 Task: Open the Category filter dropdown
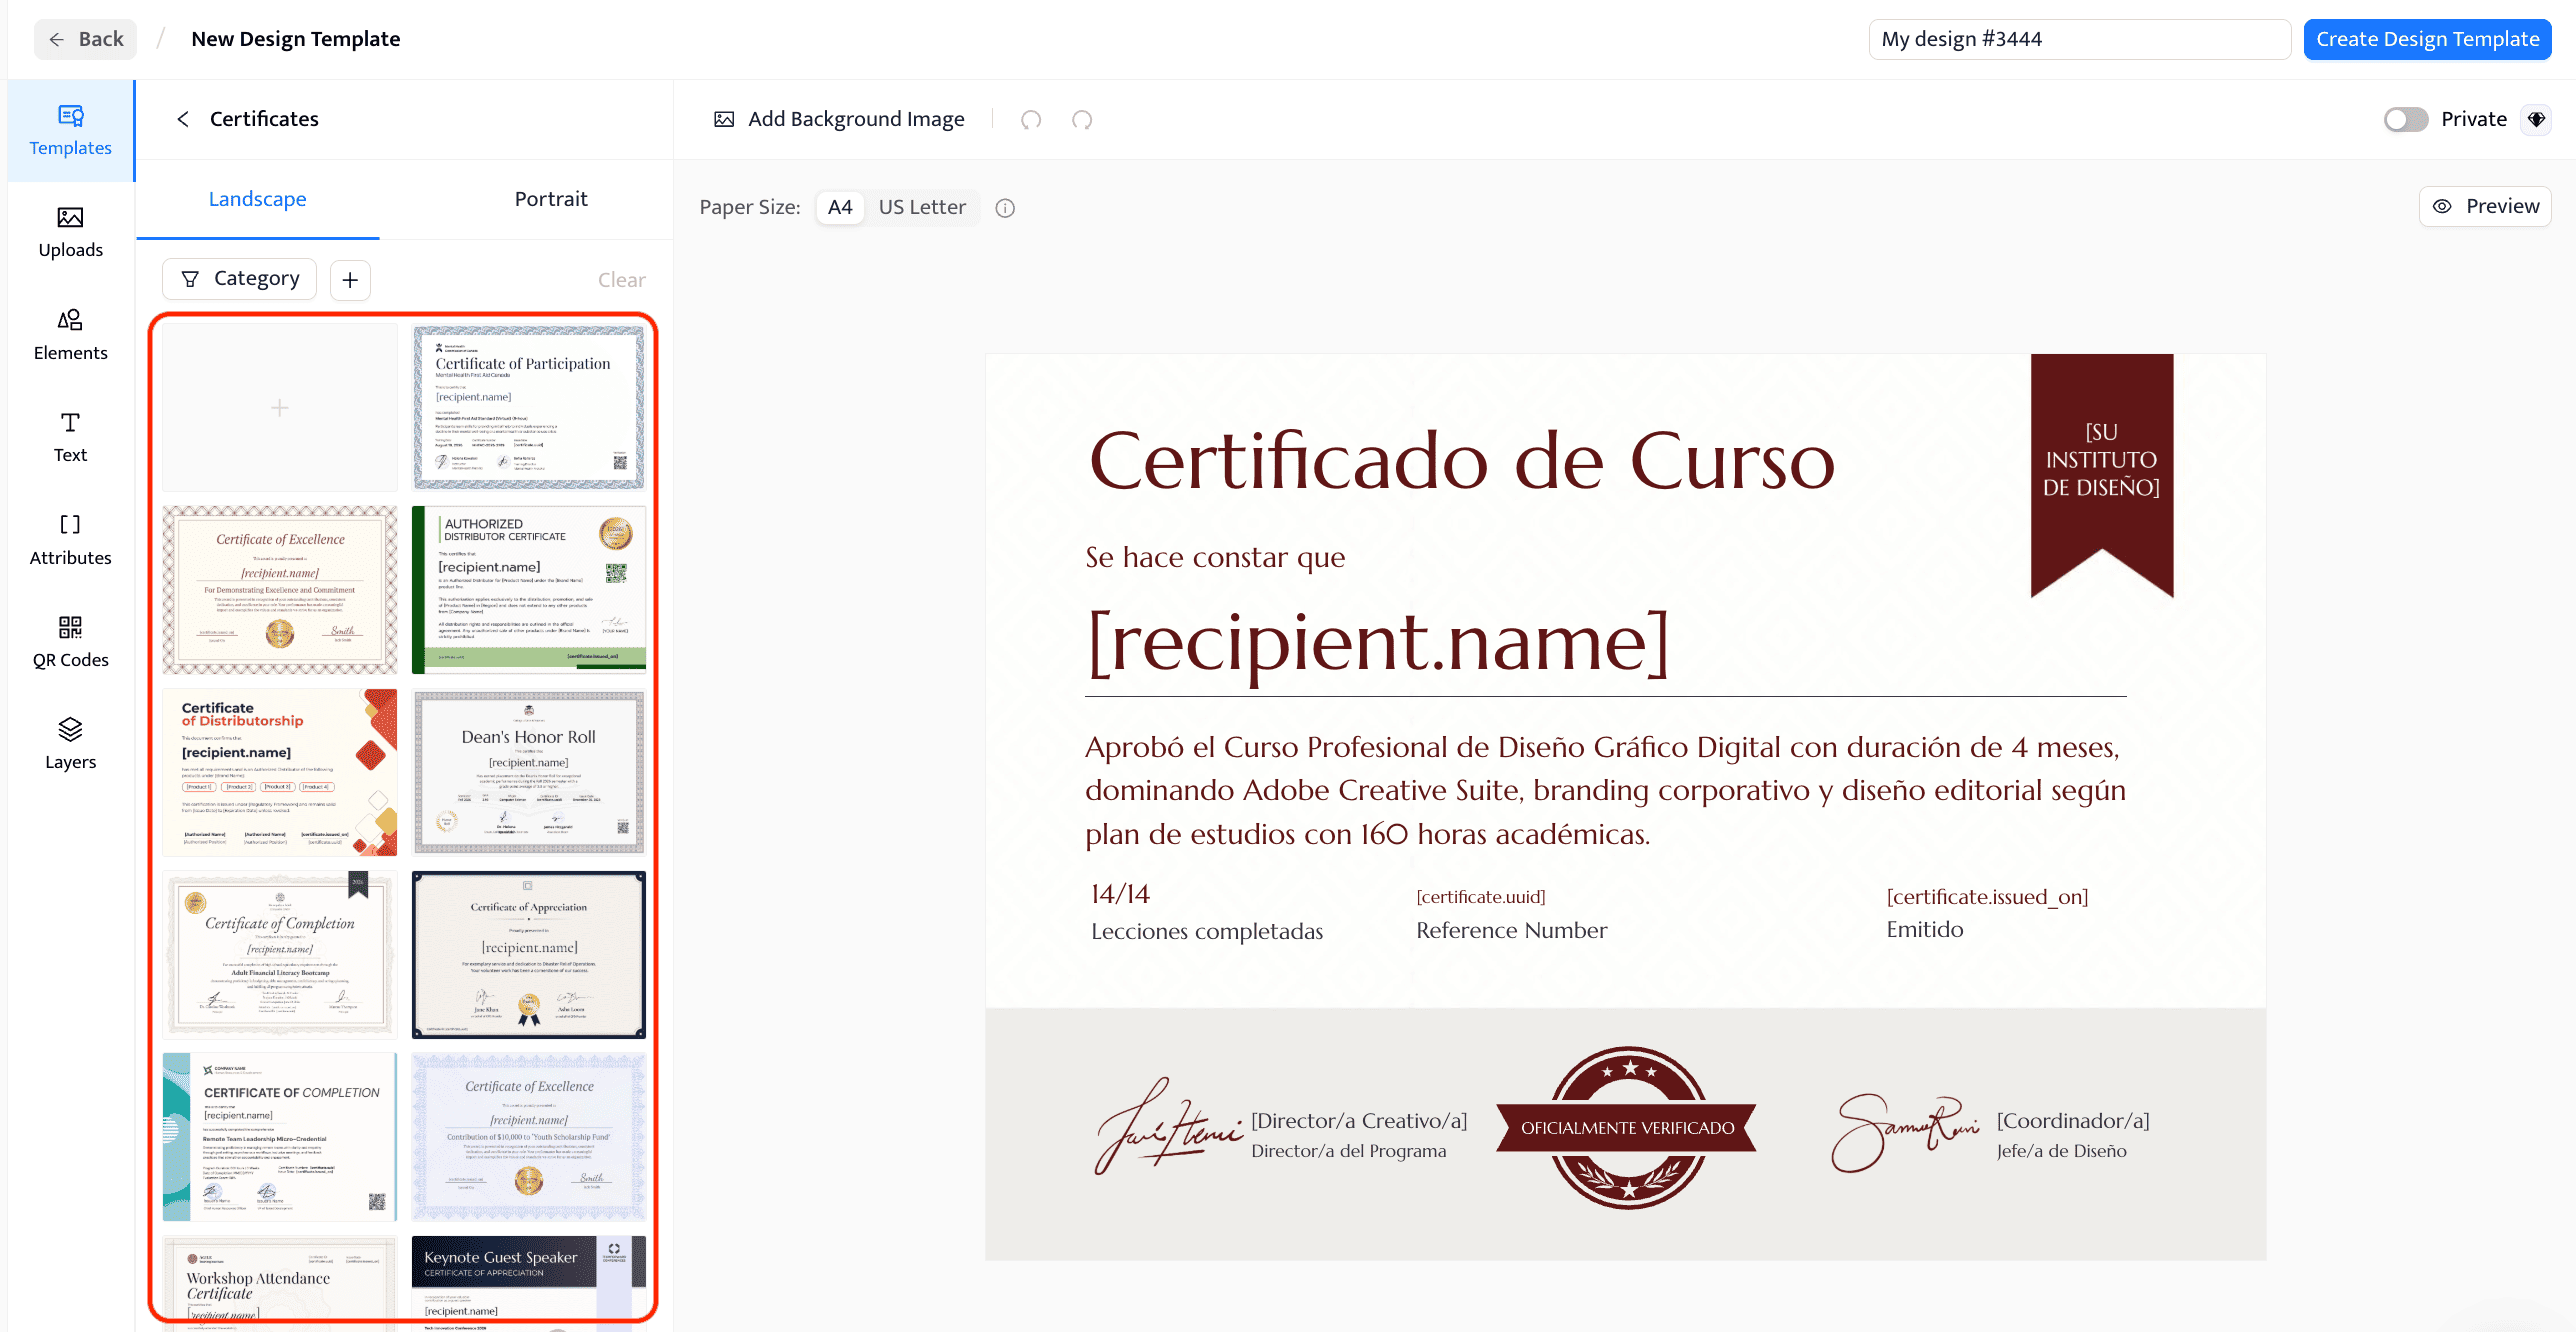(240, 279)
